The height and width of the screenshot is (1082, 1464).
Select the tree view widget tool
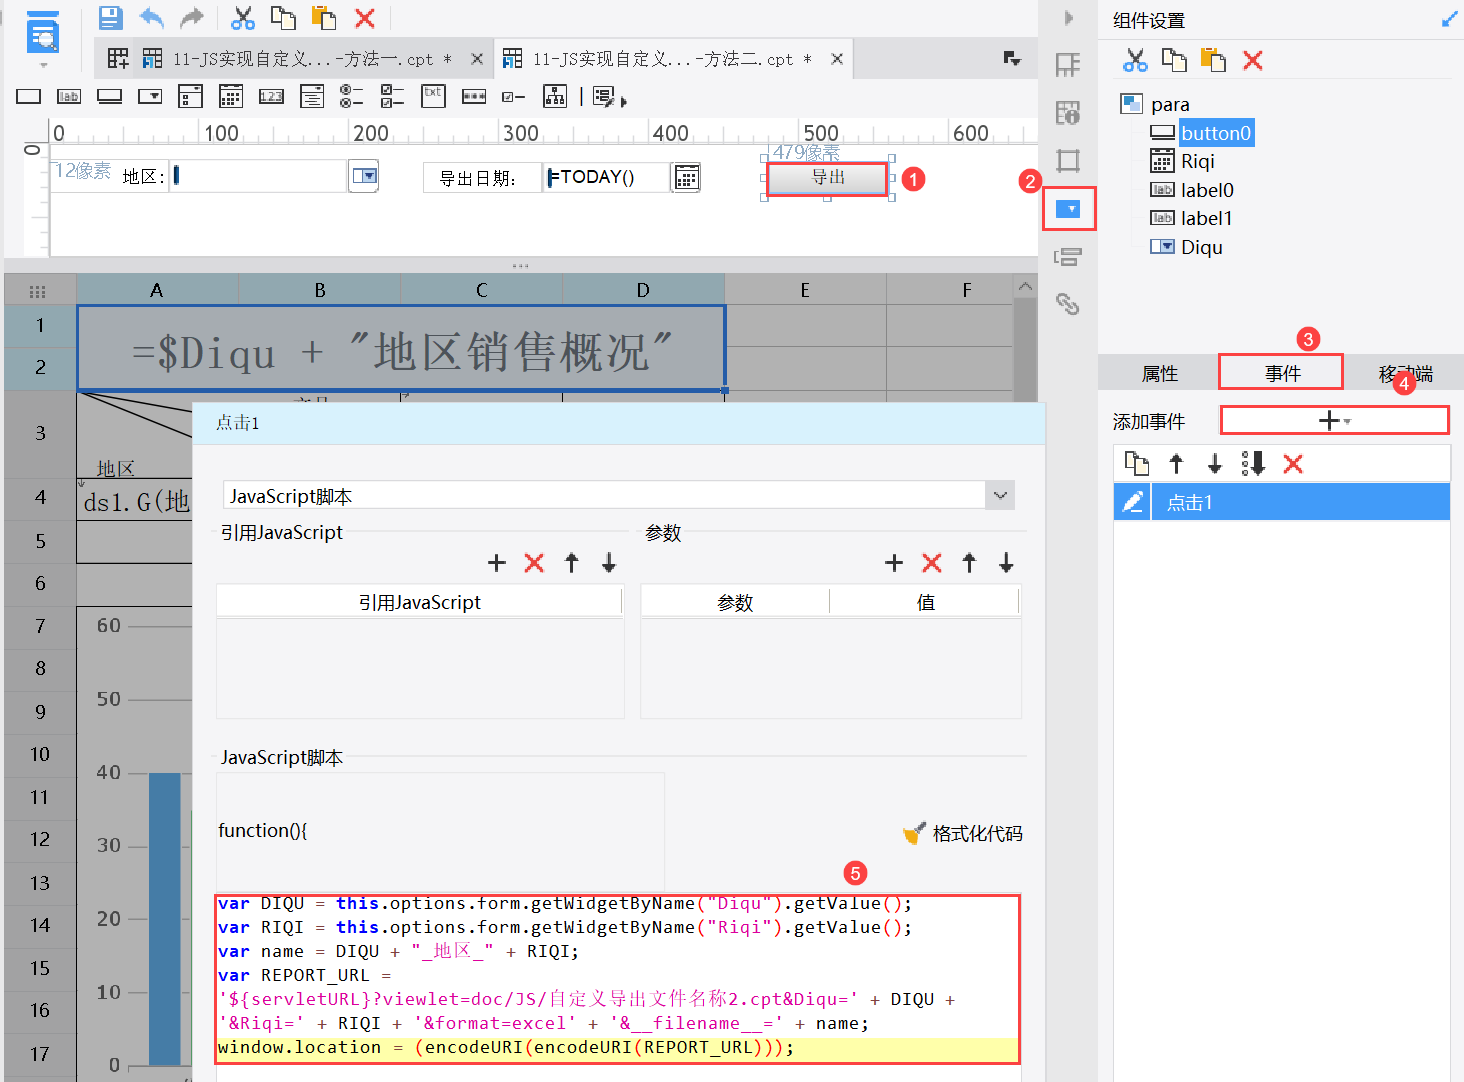pos(555,96)
